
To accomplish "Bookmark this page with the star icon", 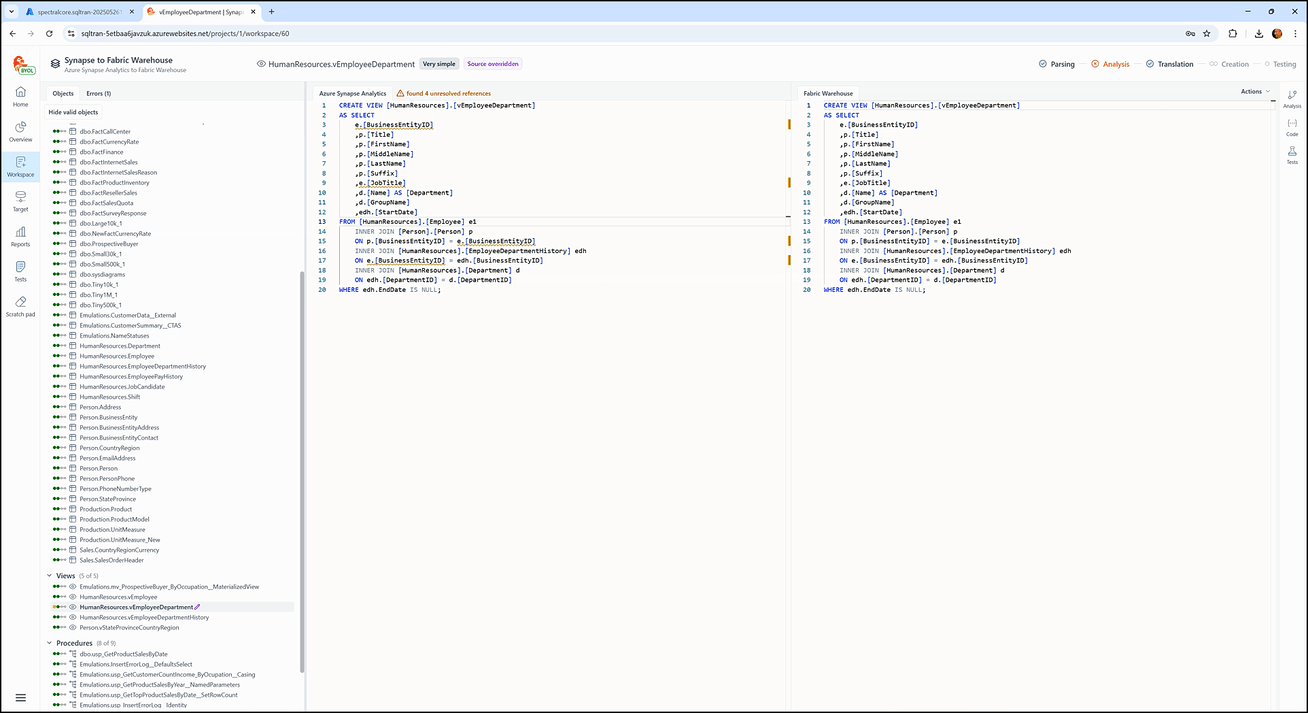I will (x=1207, y=33).
